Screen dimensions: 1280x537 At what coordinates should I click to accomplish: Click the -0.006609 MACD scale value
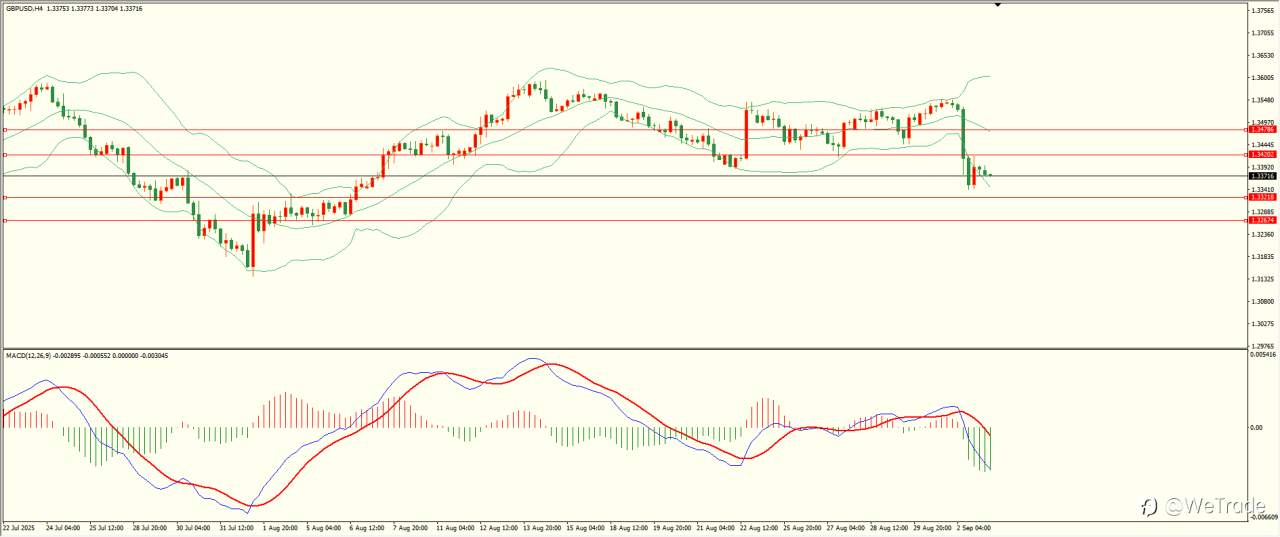(1264, 516)
